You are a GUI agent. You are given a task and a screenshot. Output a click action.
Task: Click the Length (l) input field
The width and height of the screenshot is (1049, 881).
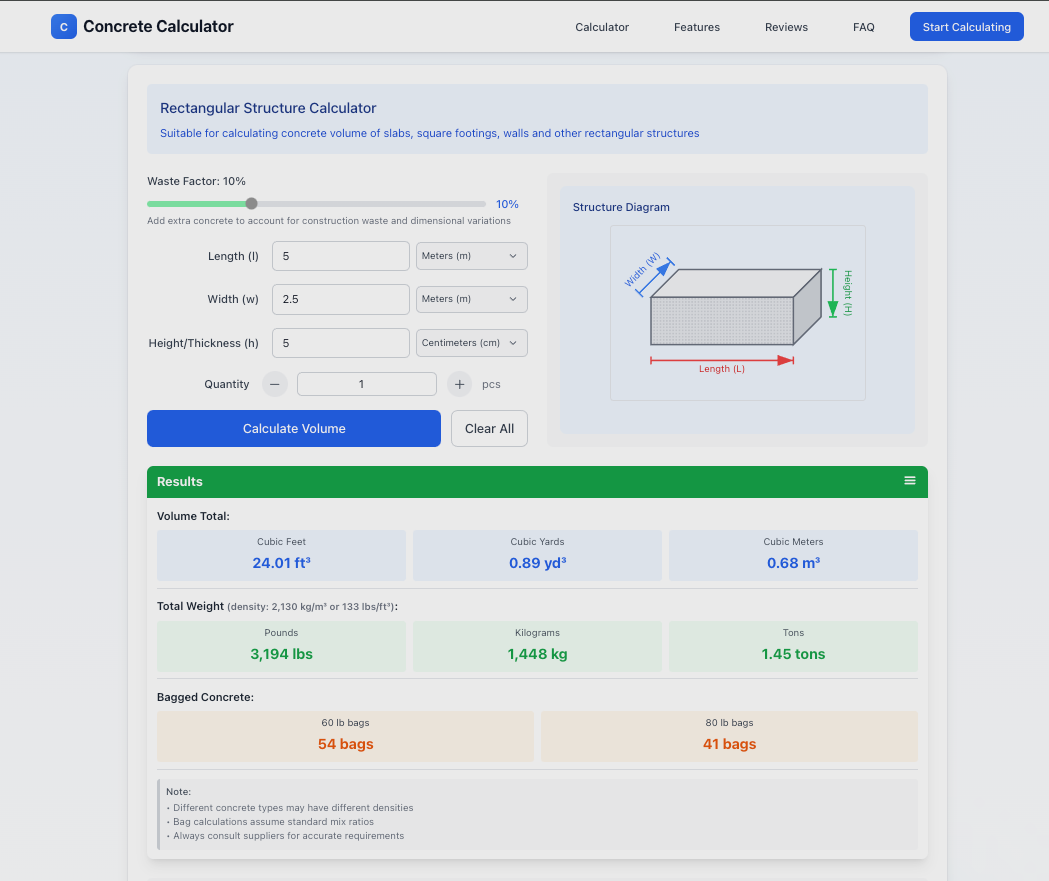(340, 256)
